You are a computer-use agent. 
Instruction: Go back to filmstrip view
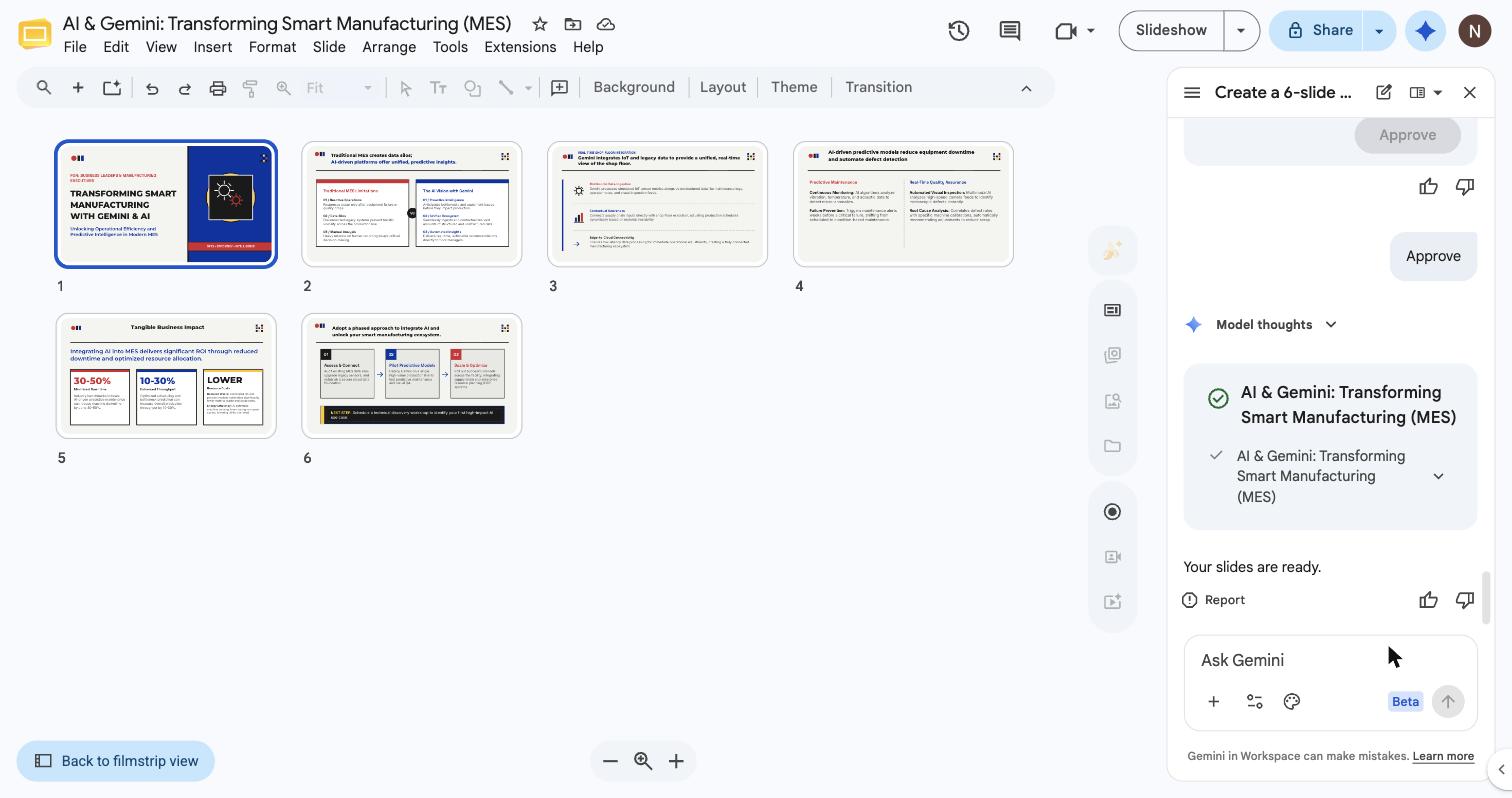[x=116, y=762]
